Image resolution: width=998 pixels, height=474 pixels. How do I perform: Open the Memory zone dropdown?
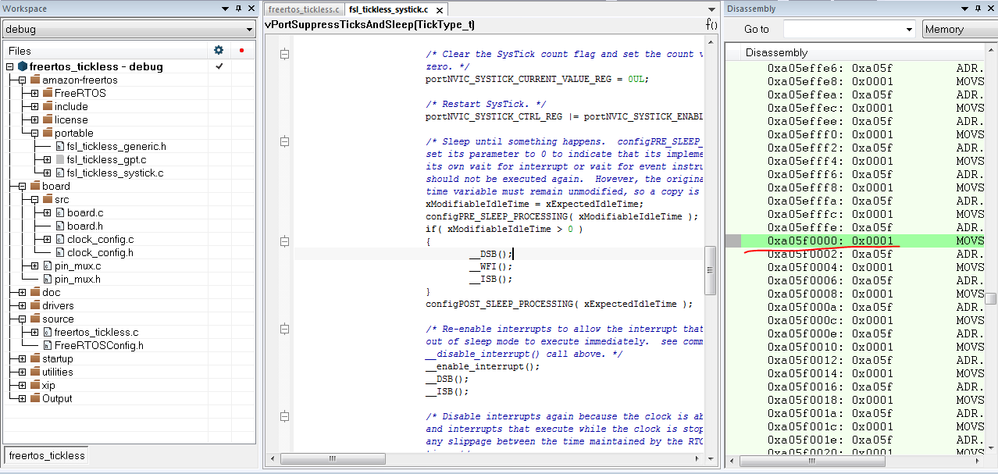coord(959,29)
